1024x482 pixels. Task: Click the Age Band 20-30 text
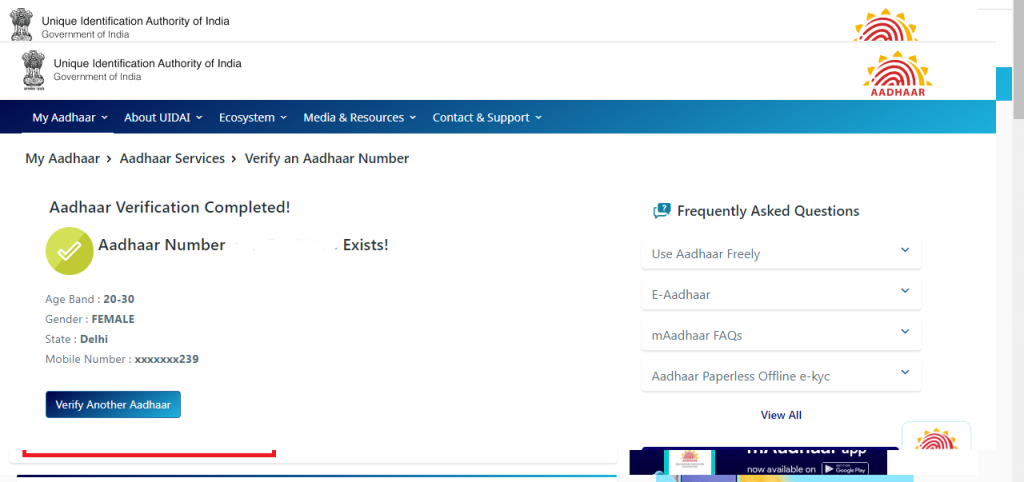[89, 299]
